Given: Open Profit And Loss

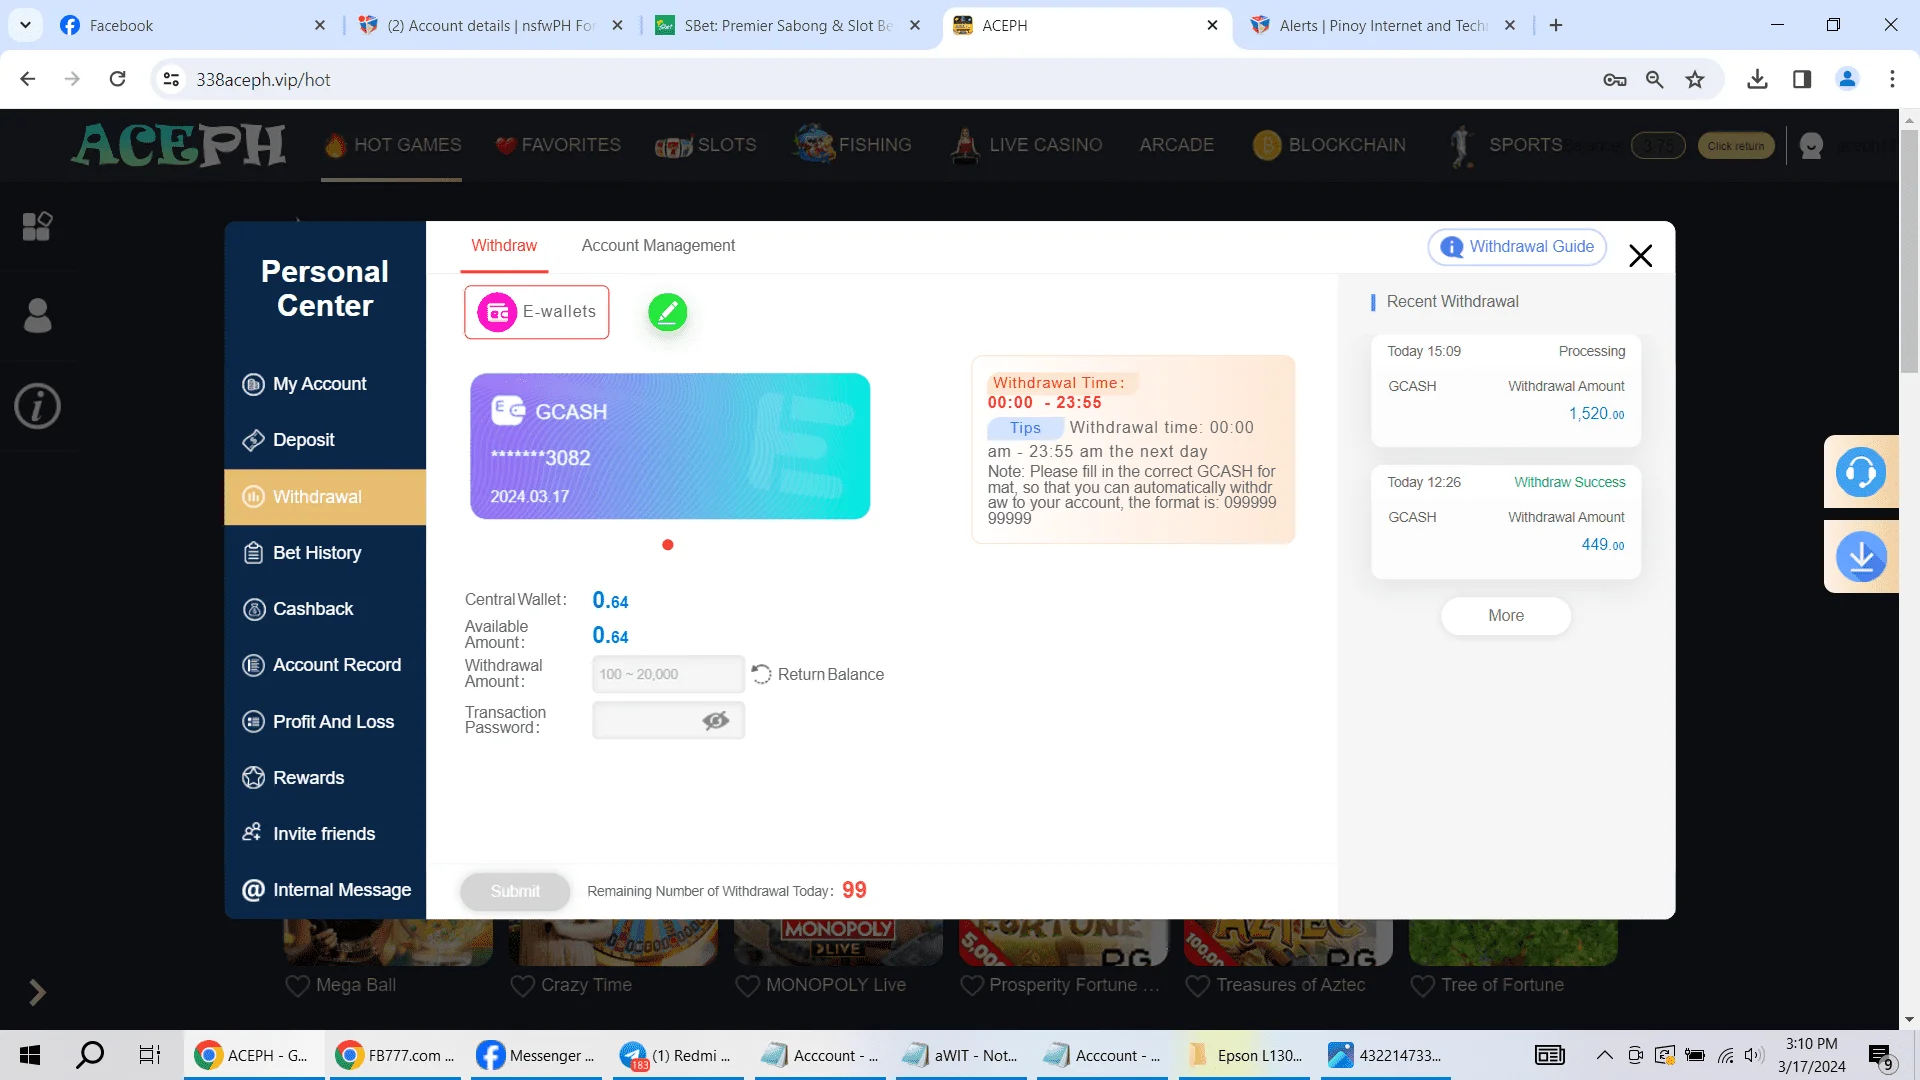Looking at the screenshot, I should click(325, 722).
